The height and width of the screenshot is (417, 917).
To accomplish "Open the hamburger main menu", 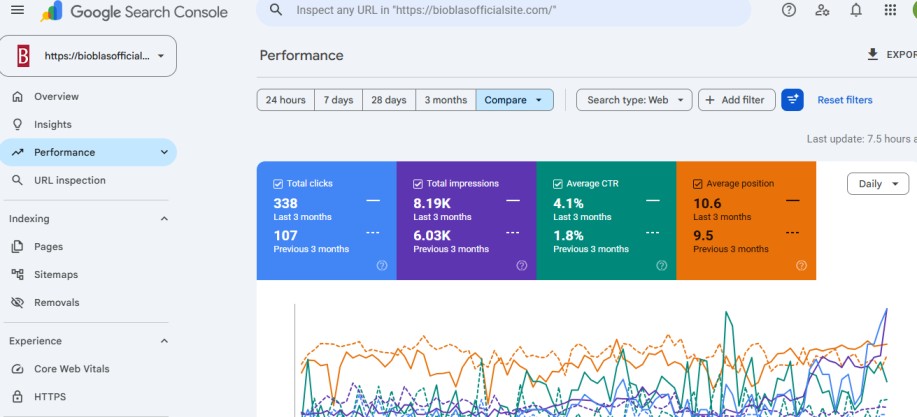I will pos(18,10).
